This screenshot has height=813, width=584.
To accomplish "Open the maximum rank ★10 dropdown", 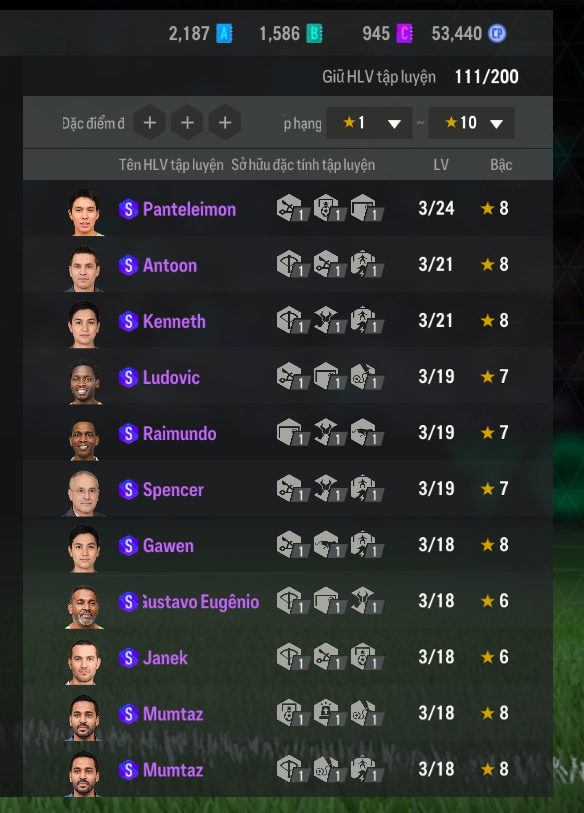I will point(471,123).
